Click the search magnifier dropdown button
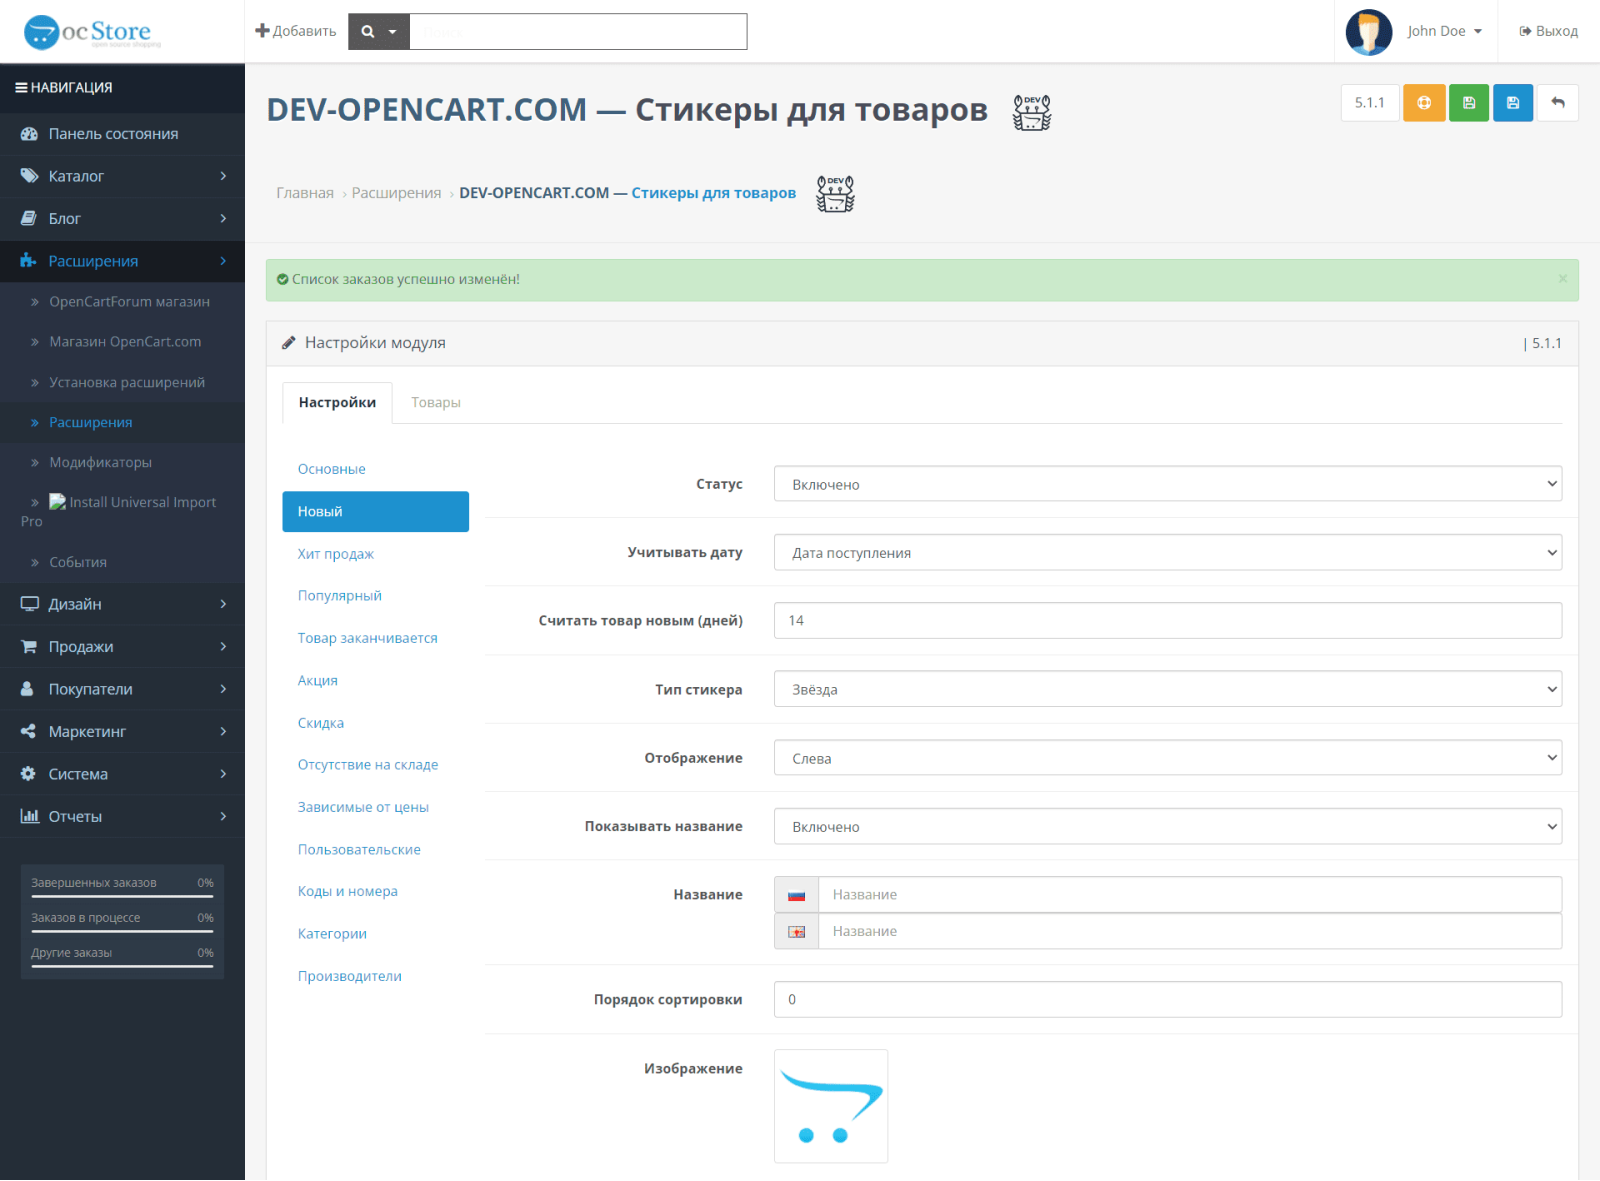The width and height of the screenshot is (1600, 1181). [x=379, y=32]
